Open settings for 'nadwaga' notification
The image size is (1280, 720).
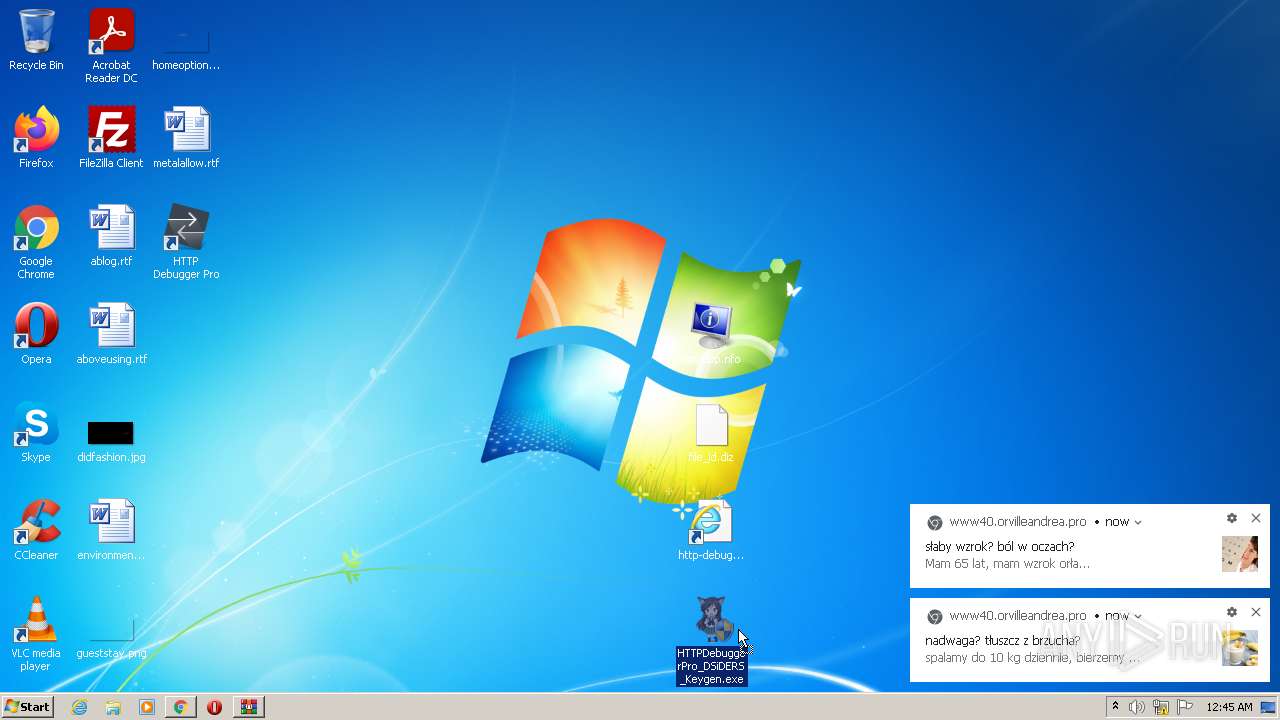(x=1232, y=612)
